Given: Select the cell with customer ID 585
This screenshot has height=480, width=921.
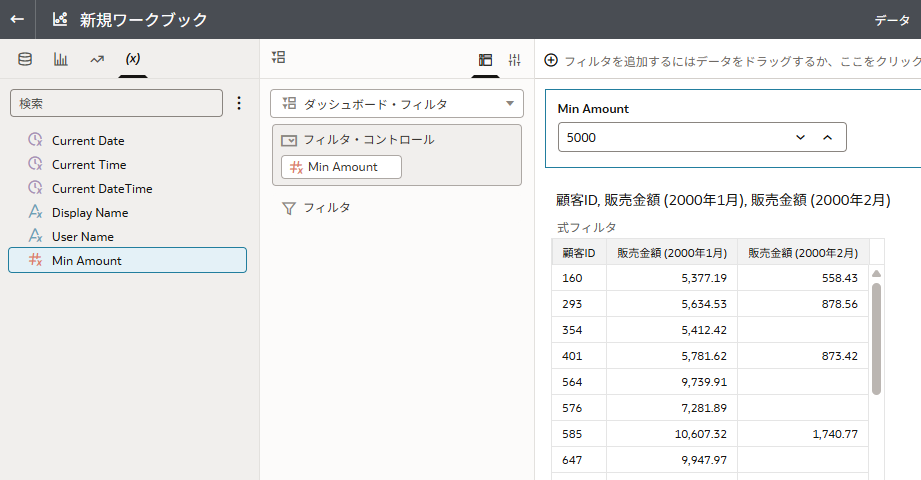Looking at the screenshot, I should click(x=579, y=434).
